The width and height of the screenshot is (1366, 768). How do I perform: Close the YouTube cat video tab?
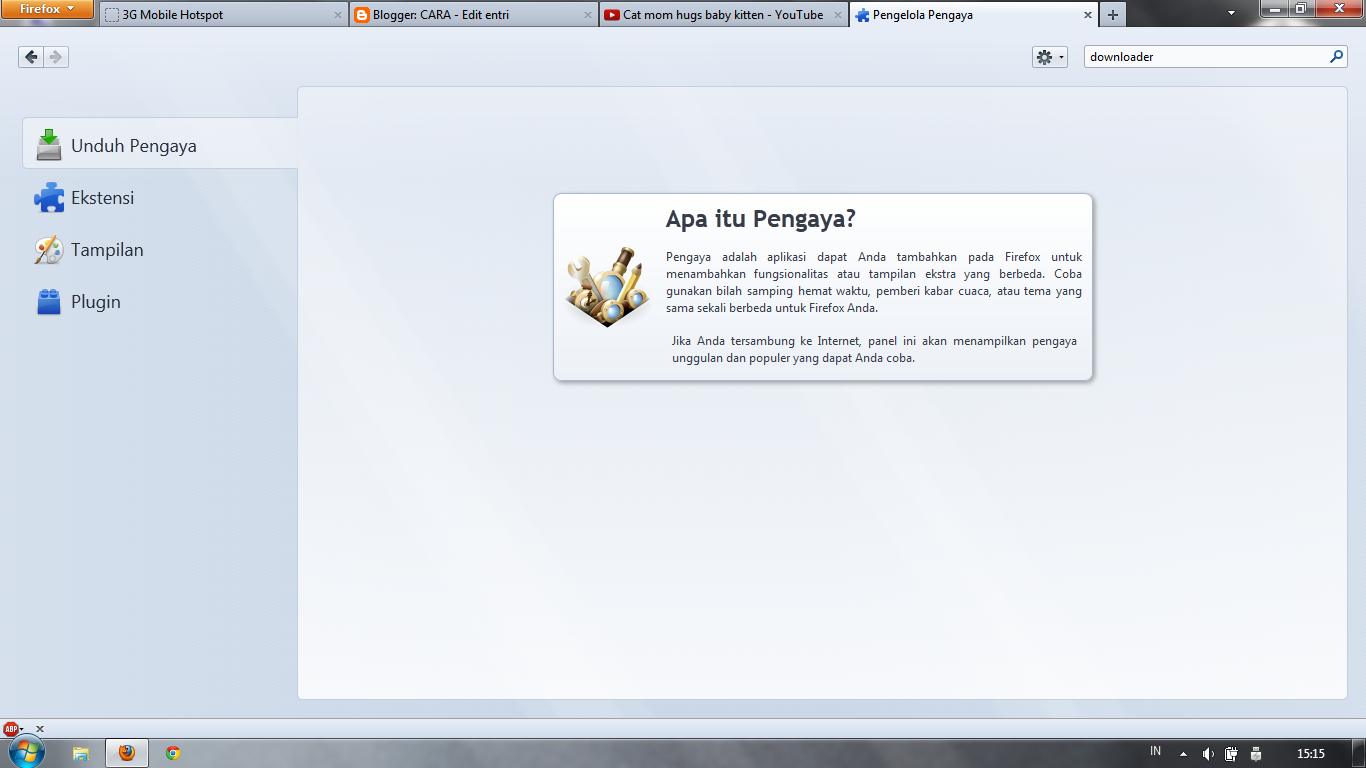(838, 15)
